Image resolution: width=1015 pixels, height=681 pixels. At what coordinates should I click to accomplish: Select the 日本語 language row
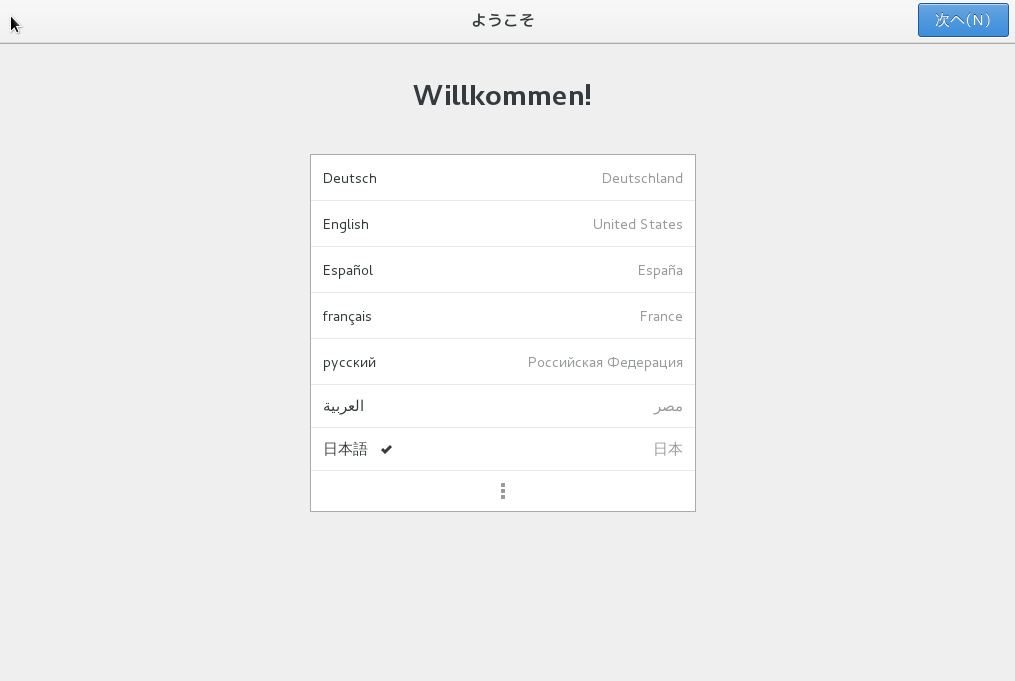tap(503, 449)
